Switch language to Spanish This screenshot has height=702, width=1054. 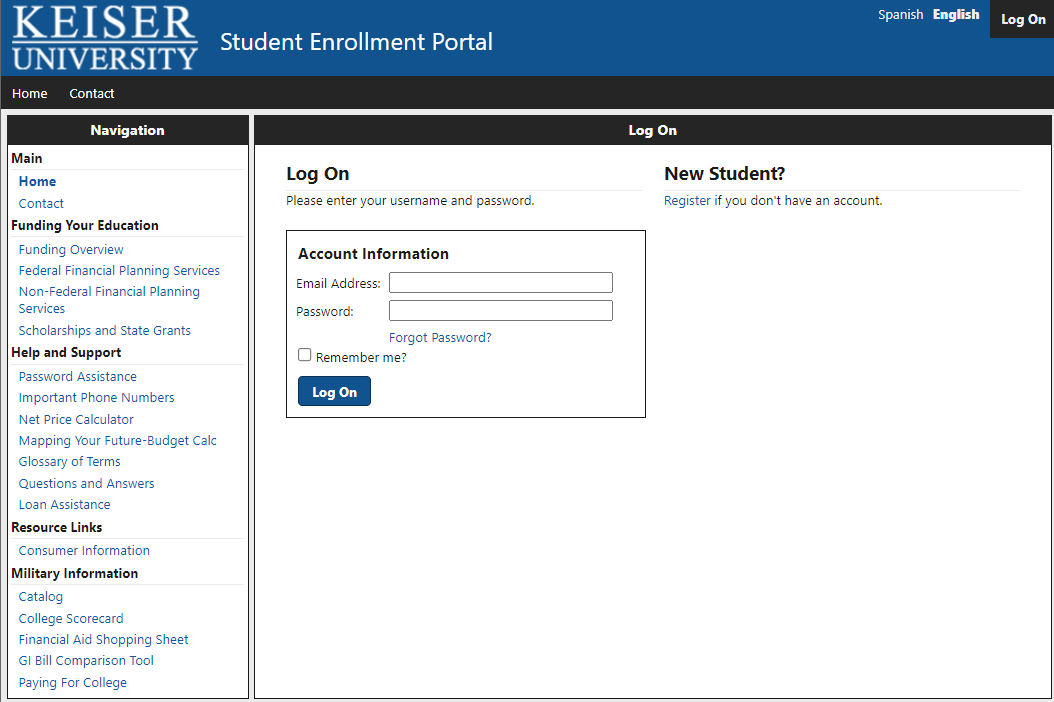[x=900, y=15]
